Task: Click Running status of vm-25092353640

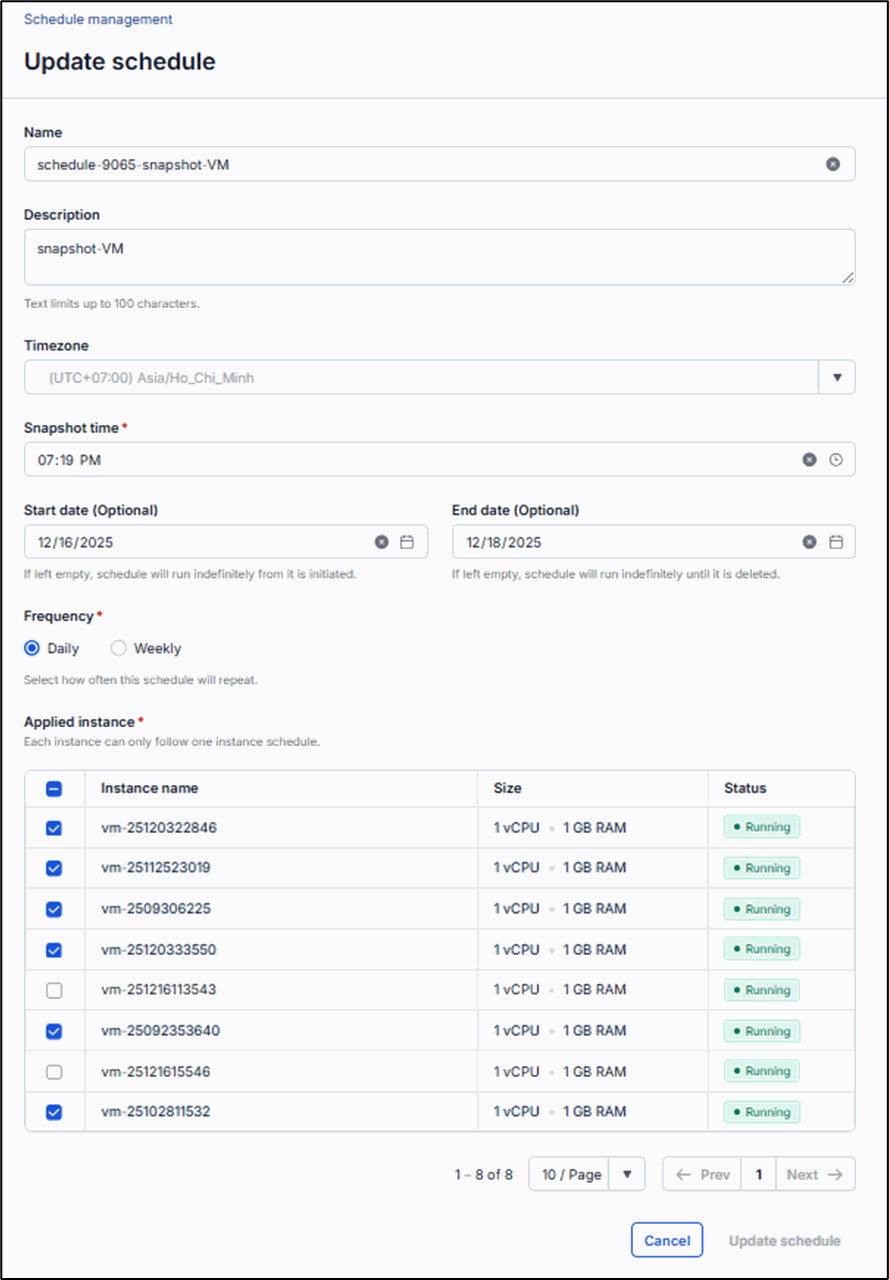Action: [x=762, y=1031]
